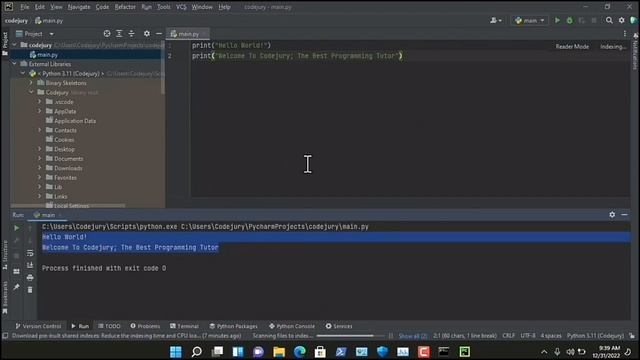Screen dimensions: 640x360
Task: Open Project view dropdown
Action: (35, 34)
